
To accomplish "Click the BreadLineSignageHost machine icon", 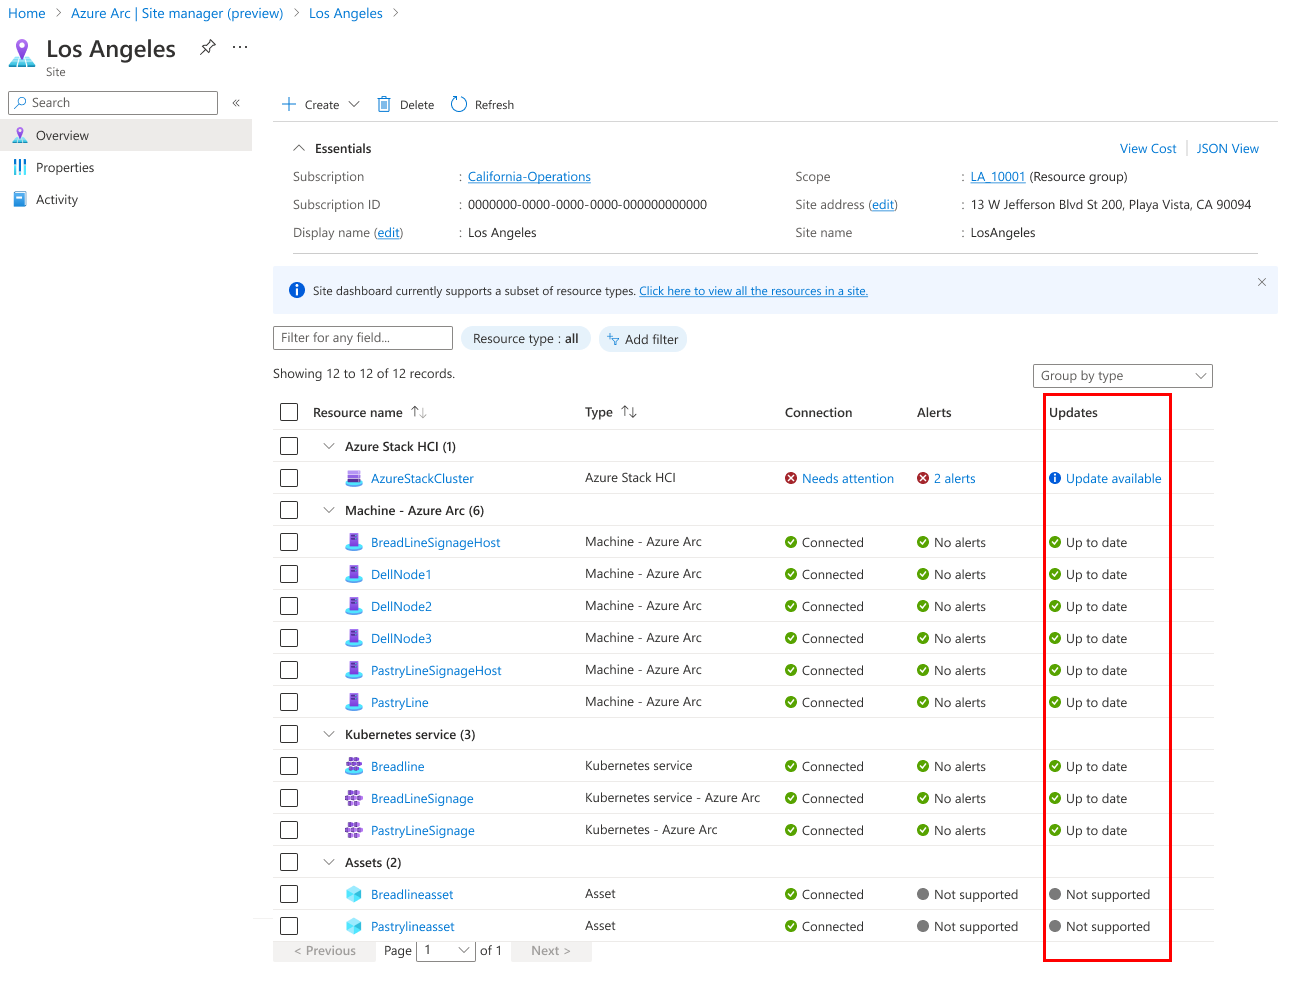I will (x=354, y=542).
